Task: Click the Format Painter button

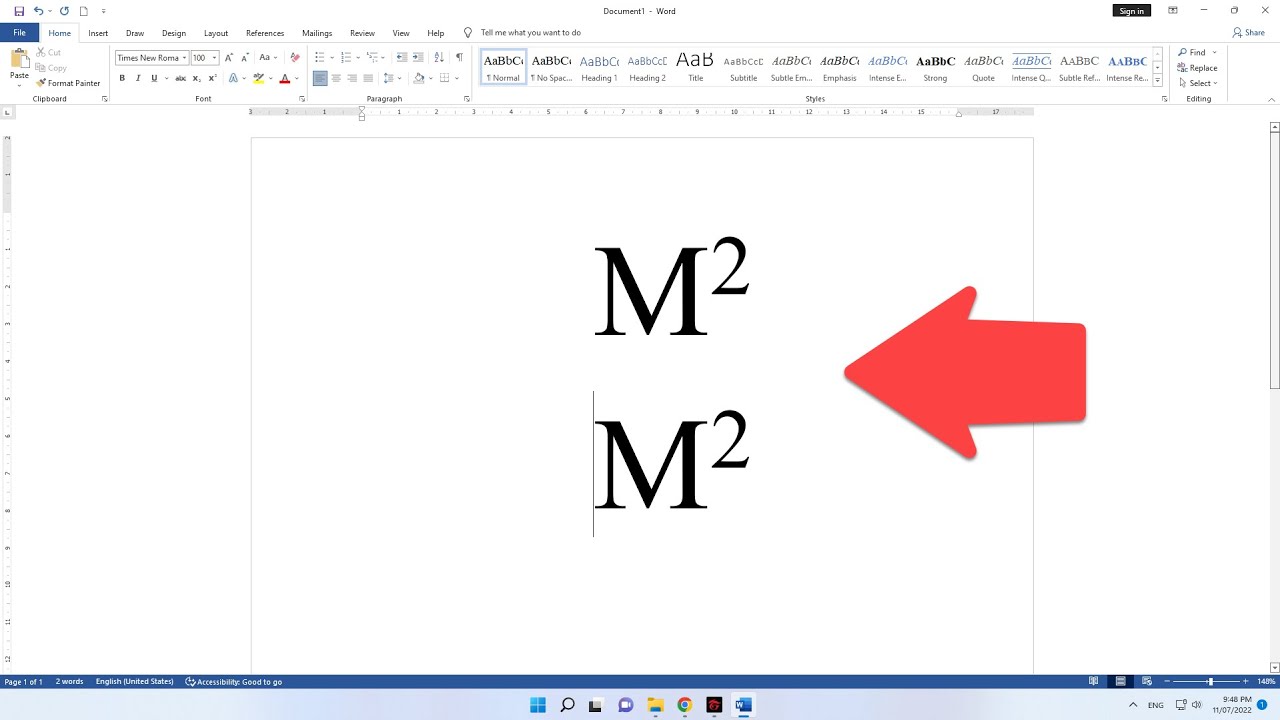Action: pyautogui.click(x=68, y=83)
